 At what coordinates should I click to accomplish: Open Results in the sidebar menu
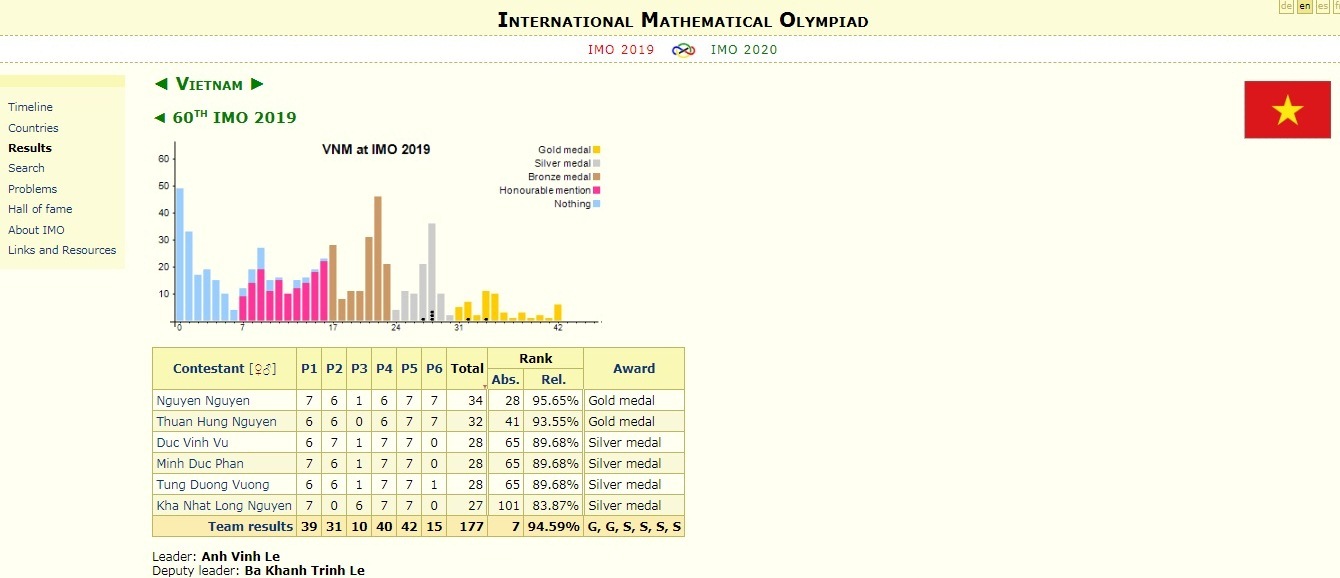click(30, 148)
